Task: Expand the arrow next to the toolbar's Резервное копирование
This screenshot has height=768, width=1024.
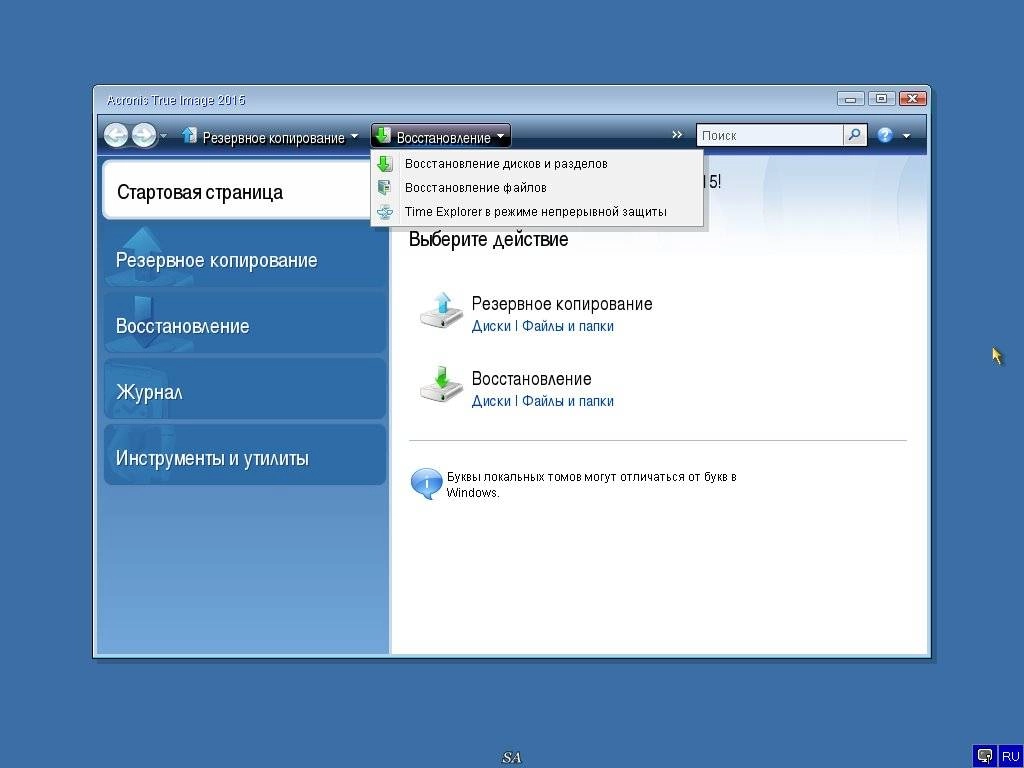Action: (x=354, y=136)
